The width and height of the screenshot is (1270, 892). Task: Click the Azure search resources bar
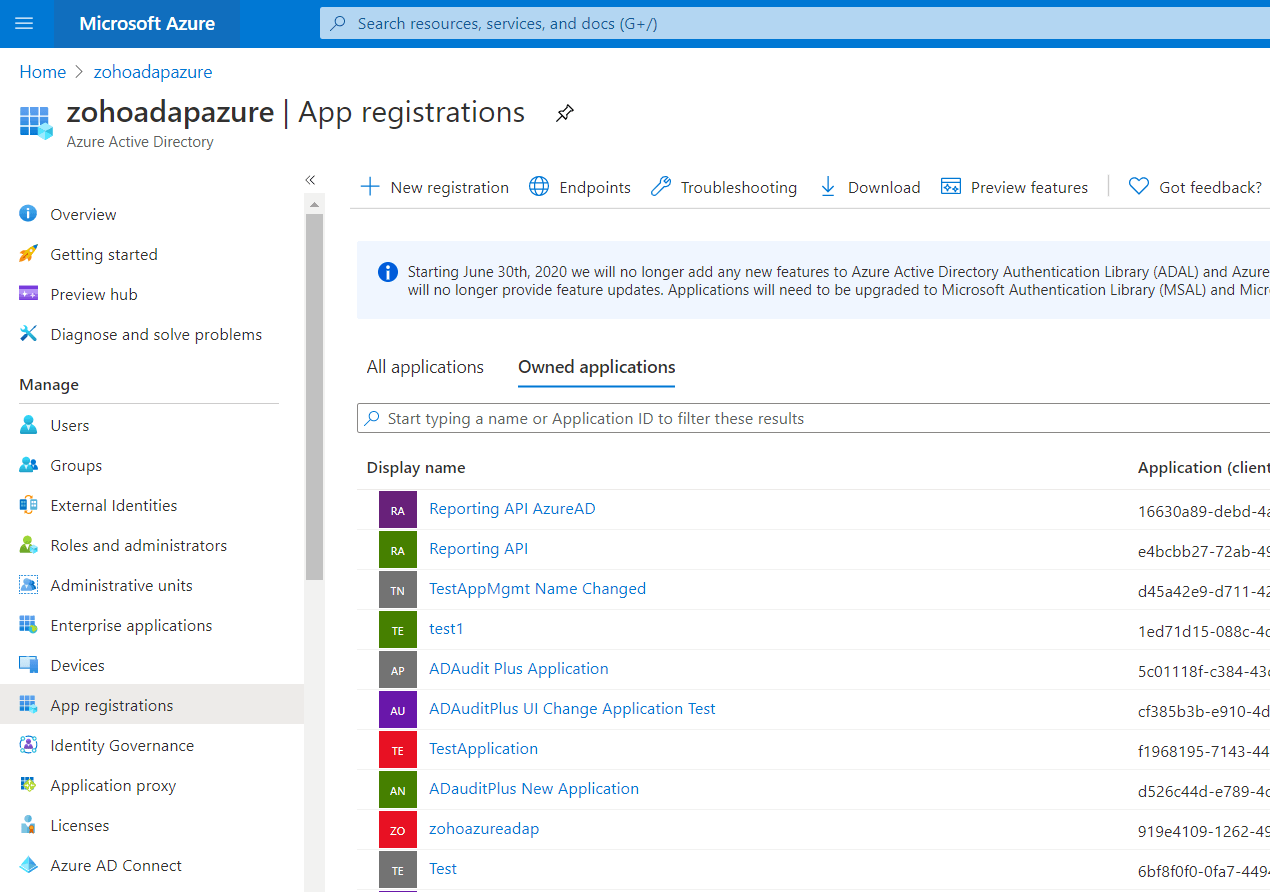790,24
